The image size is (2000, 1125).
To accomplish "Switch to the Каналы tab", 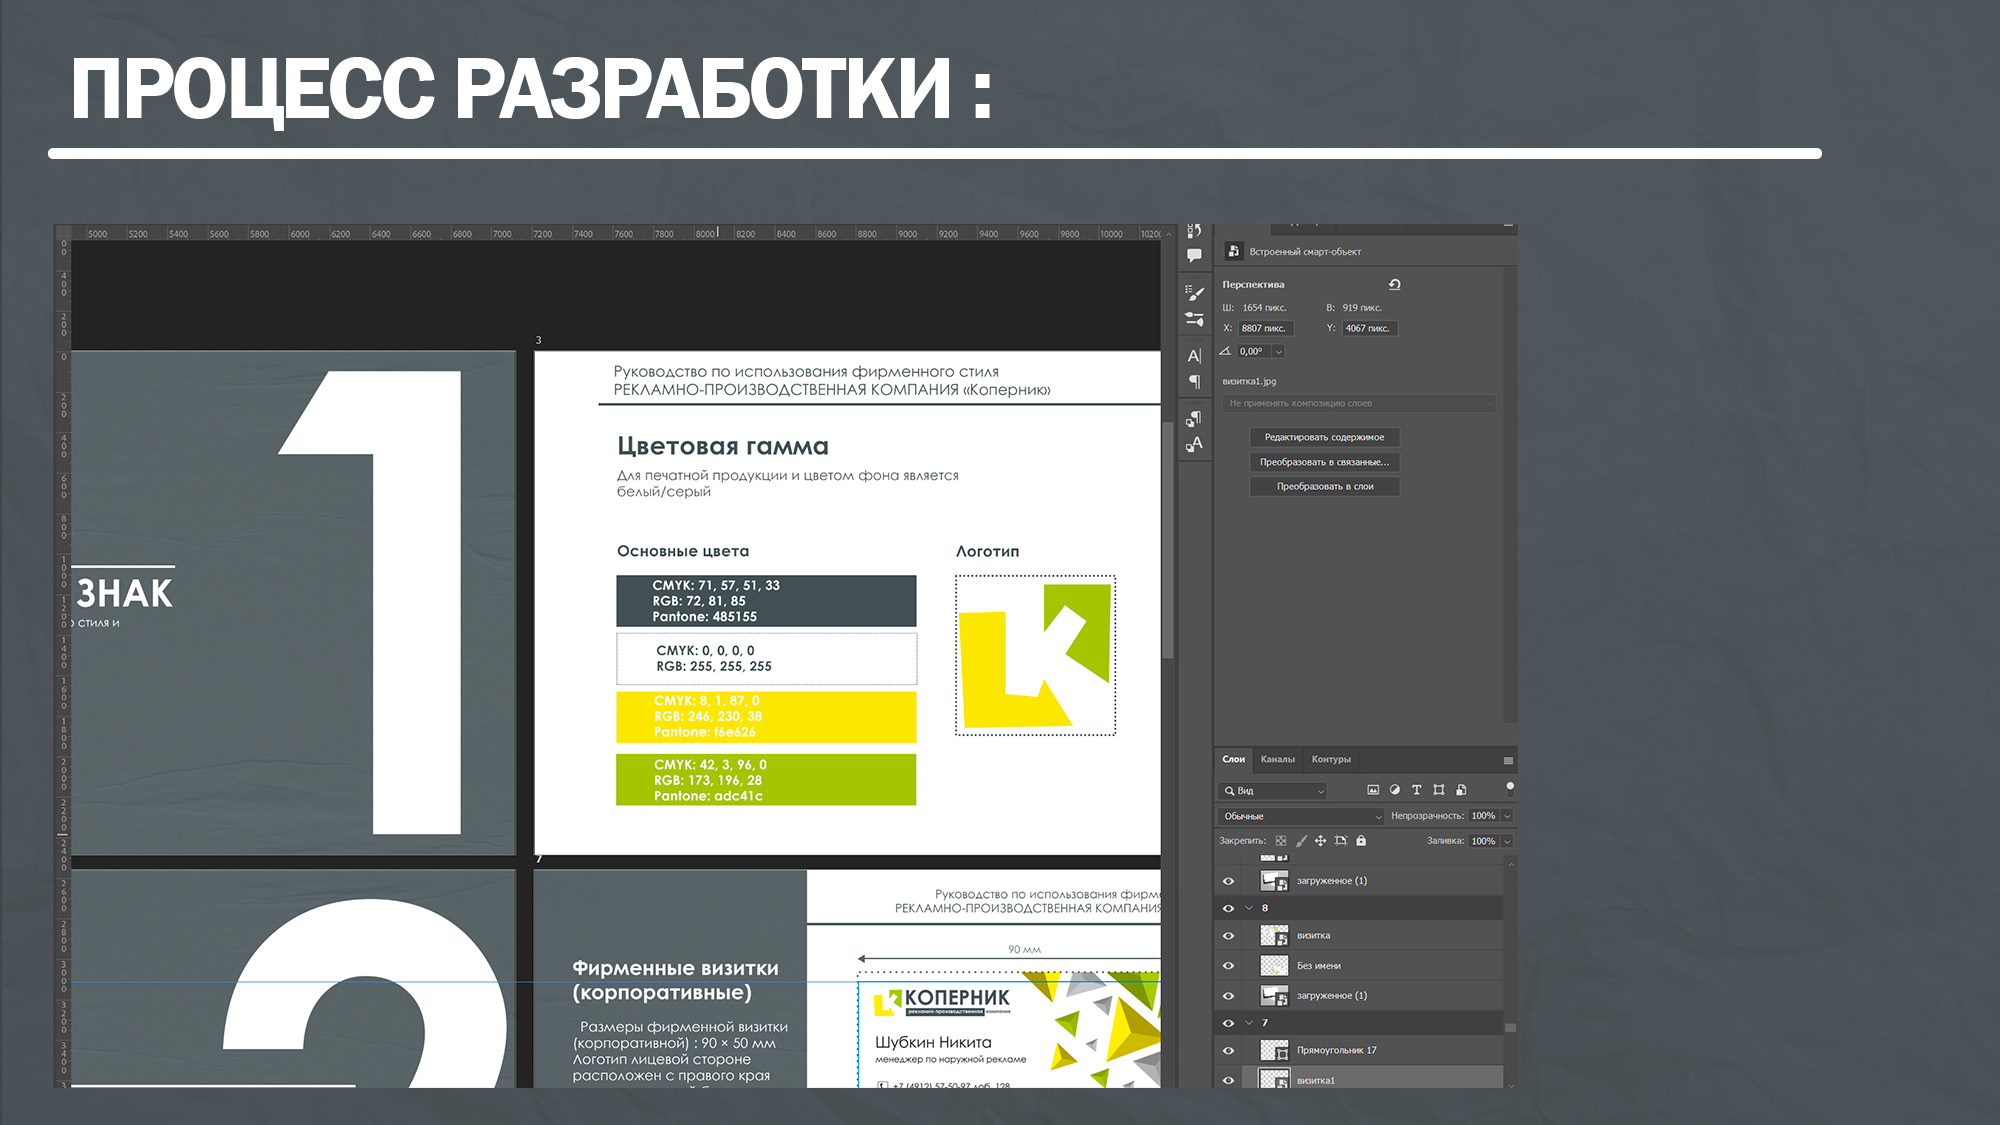I will 1277,759.
